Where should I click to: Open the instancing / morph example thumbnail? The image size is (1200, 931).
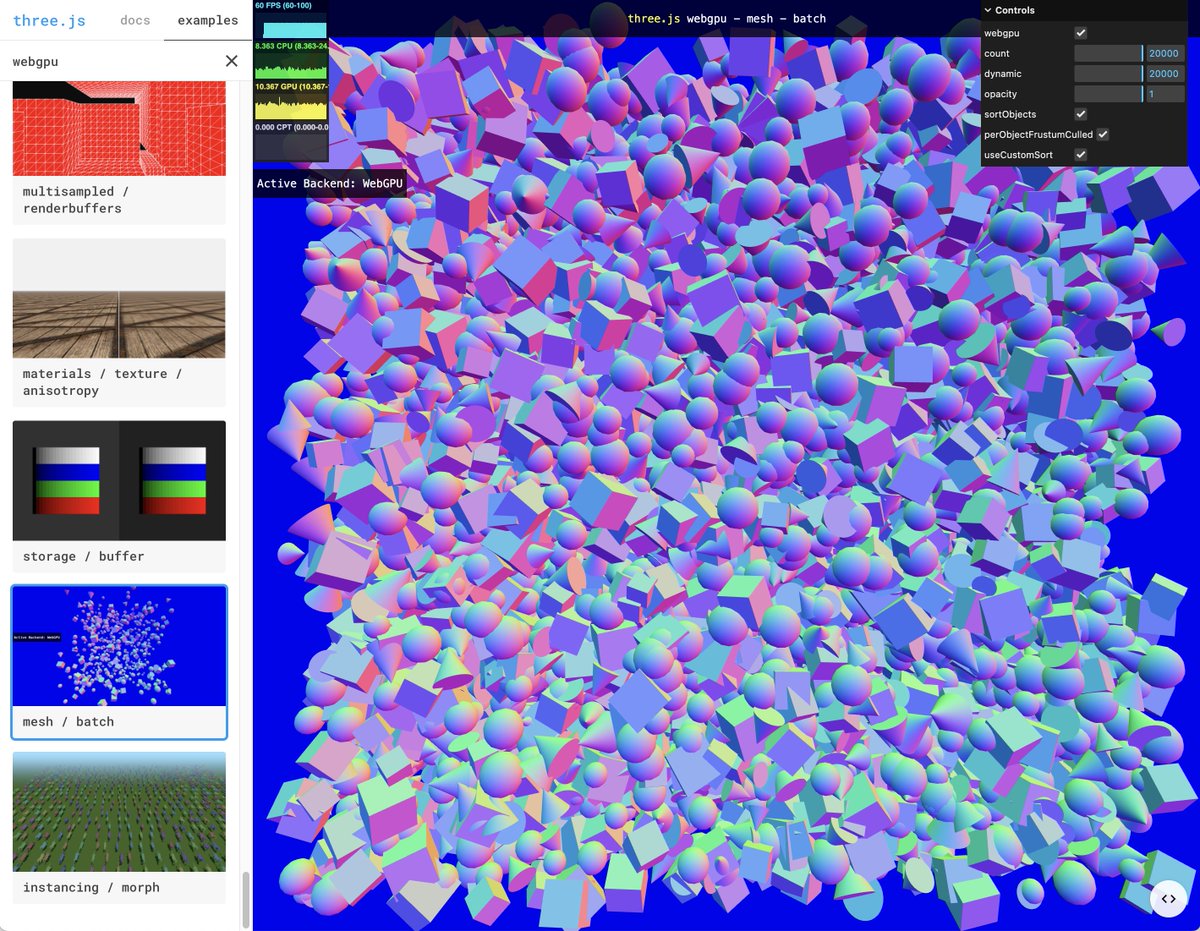pos(119,812)
